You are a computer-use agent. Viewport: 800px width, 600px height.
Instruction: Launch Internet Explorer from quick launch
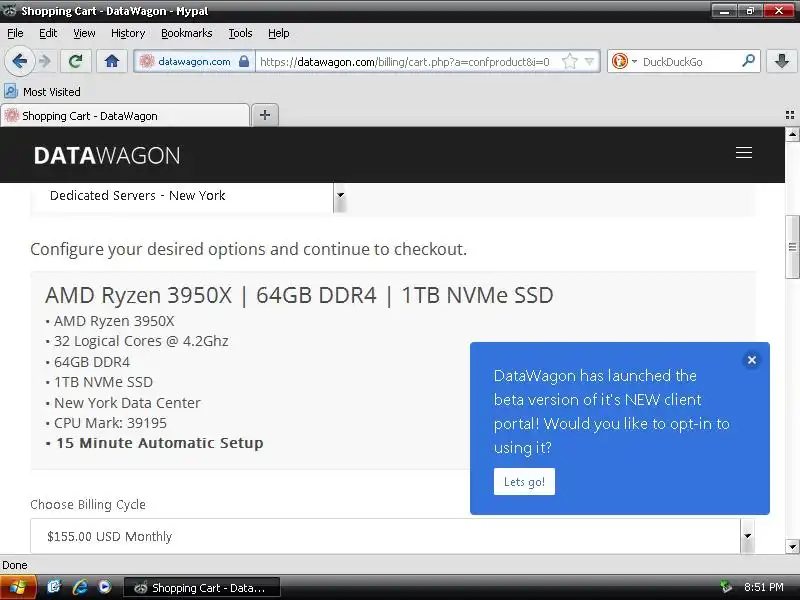[x=80, y=587]
